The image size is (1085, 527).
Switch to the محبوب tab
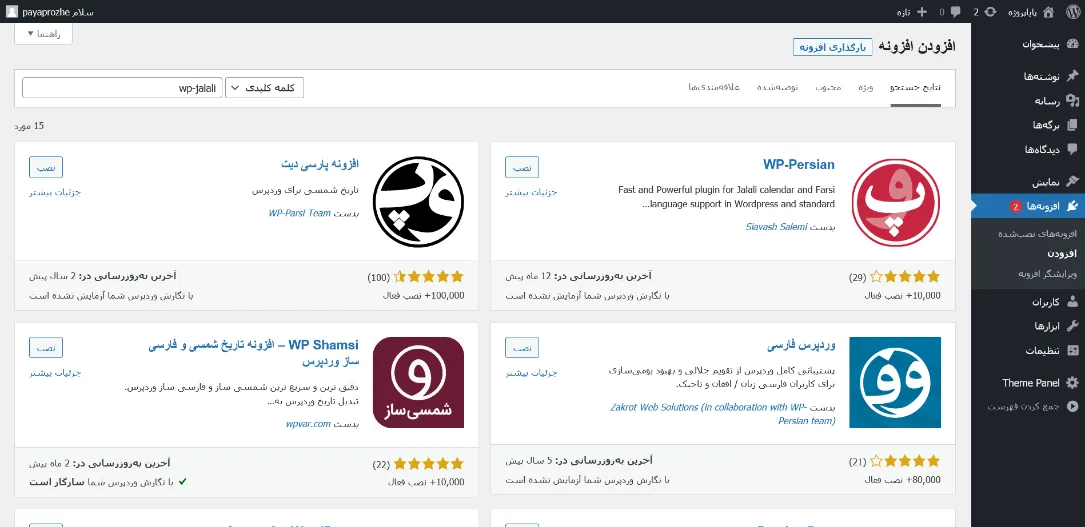click(x=828, y=88)
